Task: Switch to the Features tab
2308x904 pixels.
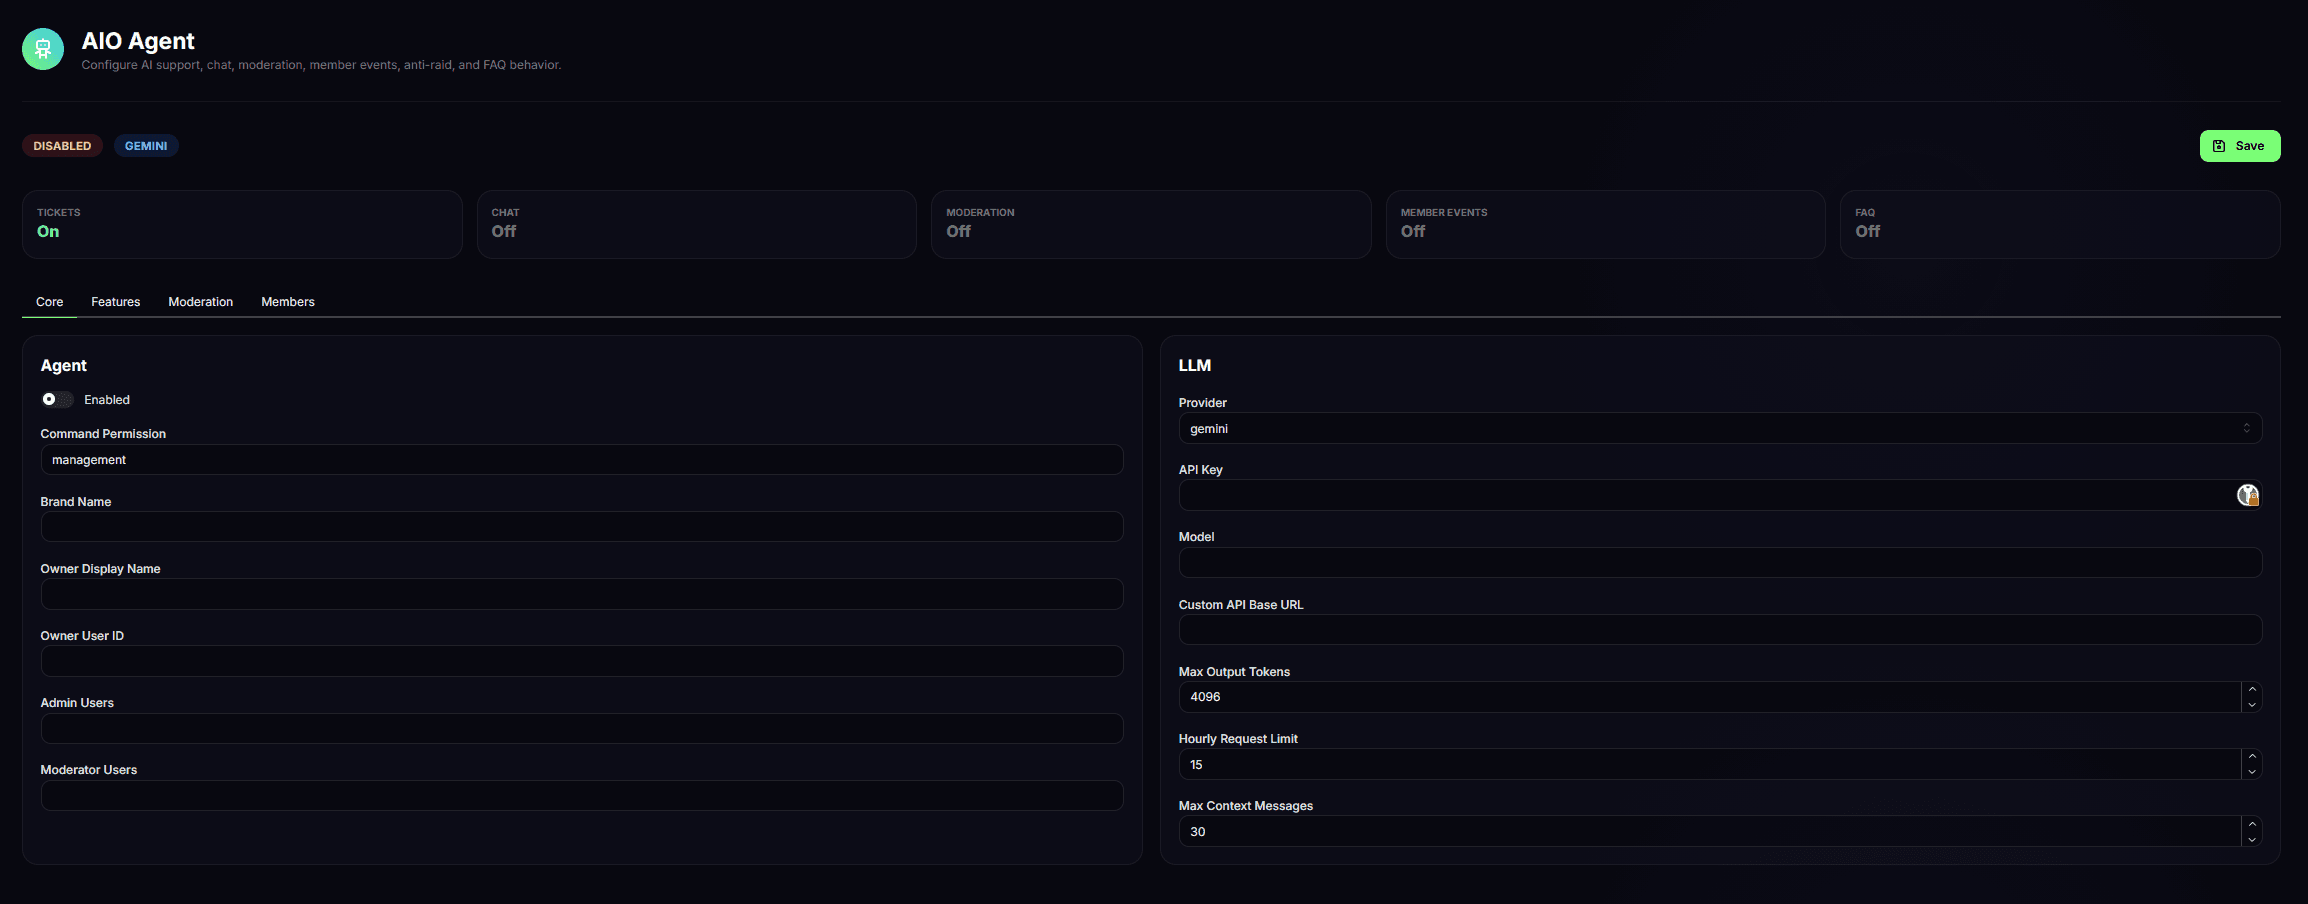Action: click(x=115, y=302)
